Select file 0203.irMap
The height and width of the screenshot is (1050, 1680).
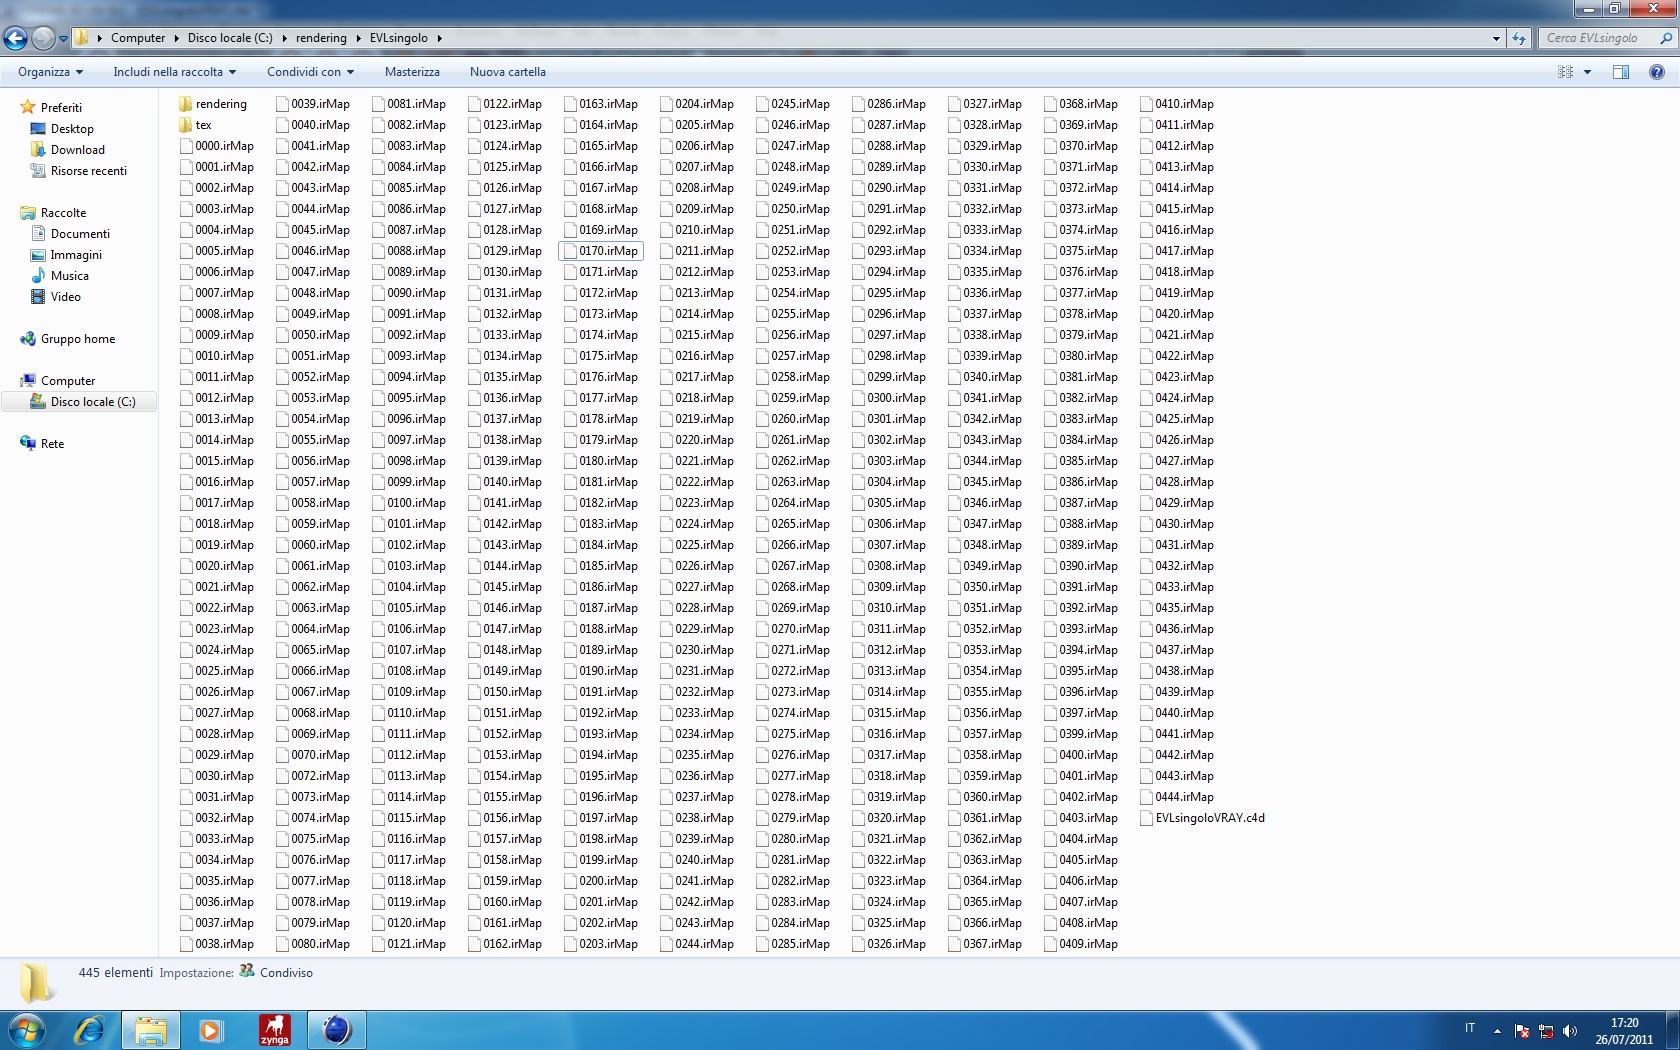pyautogui.click(x=601, y=944)
